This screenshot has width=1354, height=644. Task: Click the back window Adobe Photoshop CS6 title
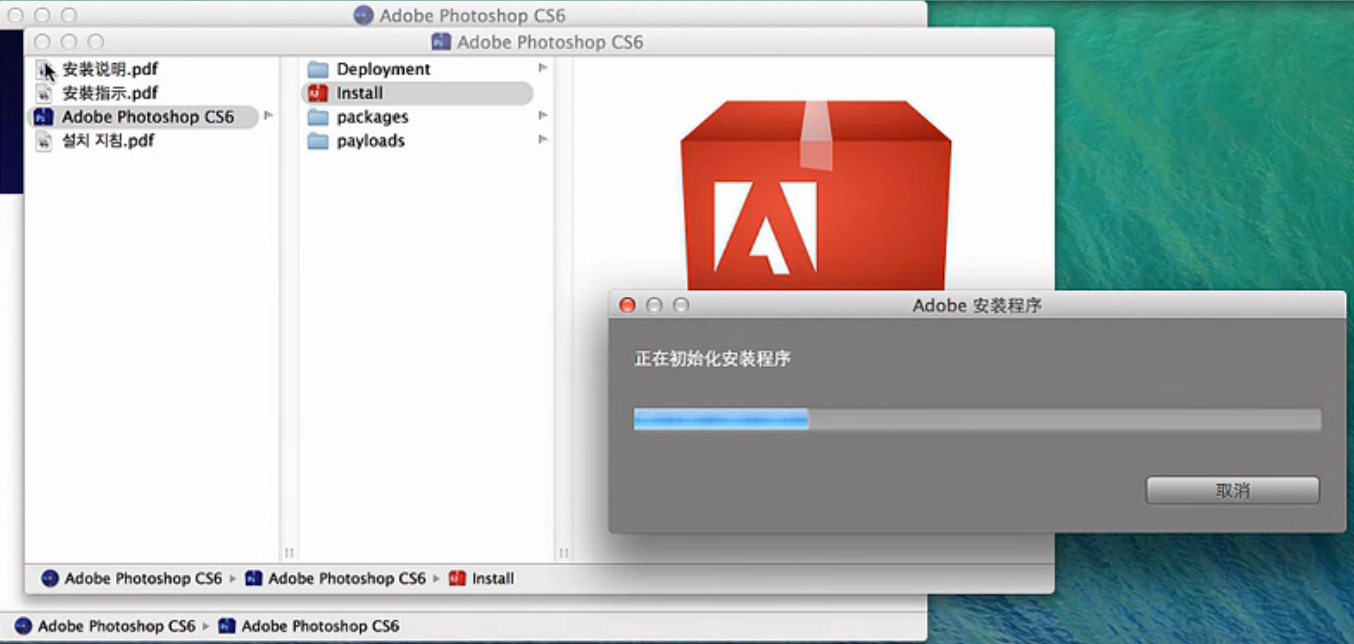tap(473, 16)
